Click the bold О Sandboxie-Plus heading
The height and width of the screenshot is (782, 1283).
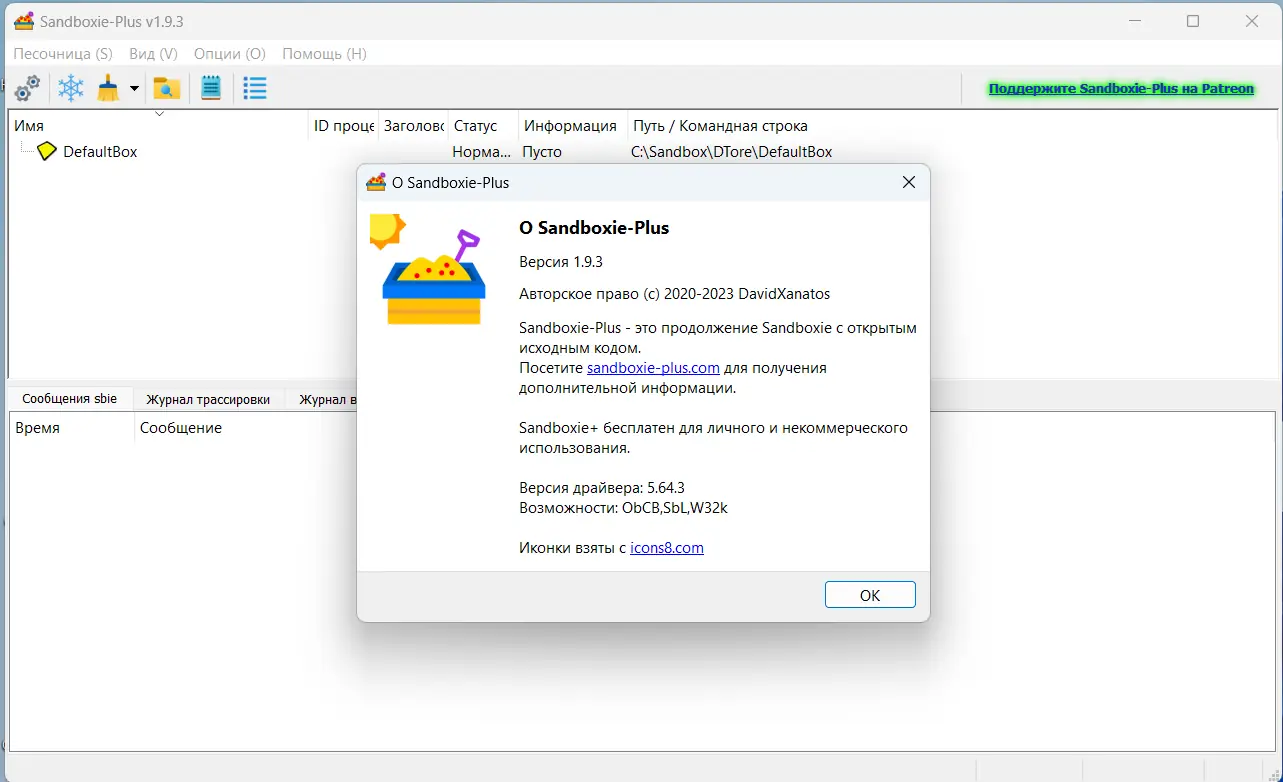pos(594,228)
